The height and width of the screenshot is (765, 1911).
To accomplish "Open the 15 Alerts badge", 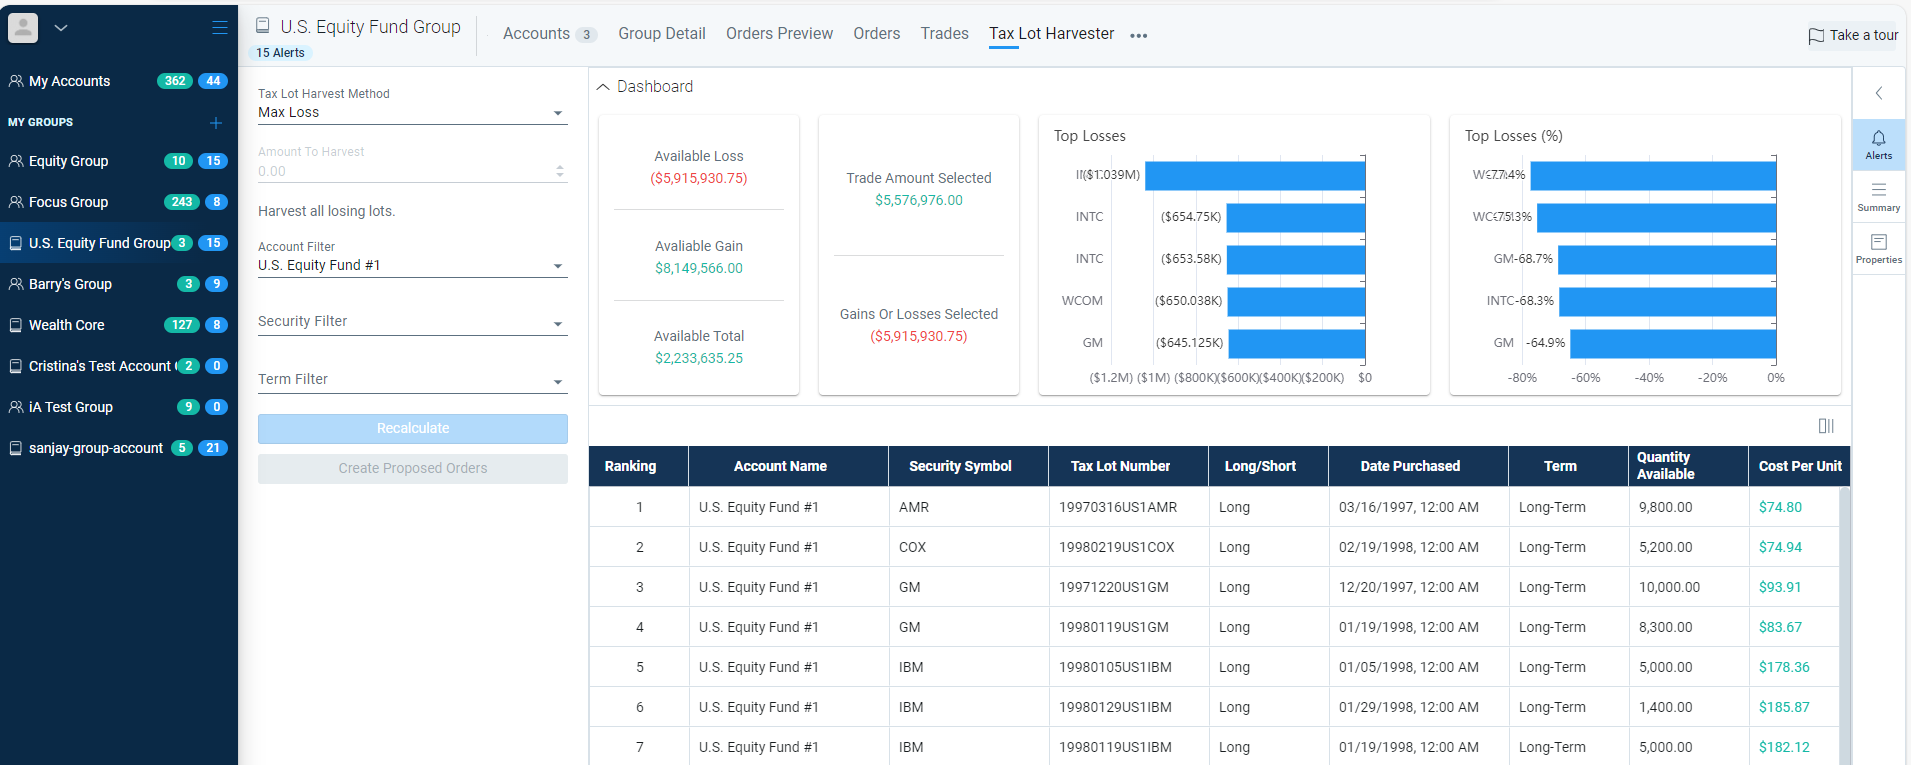I will pos(280,53).
